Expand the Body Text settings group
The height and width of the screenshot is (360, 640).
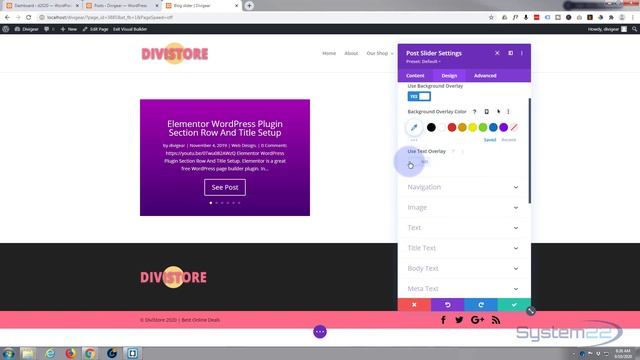pos(464,268)
